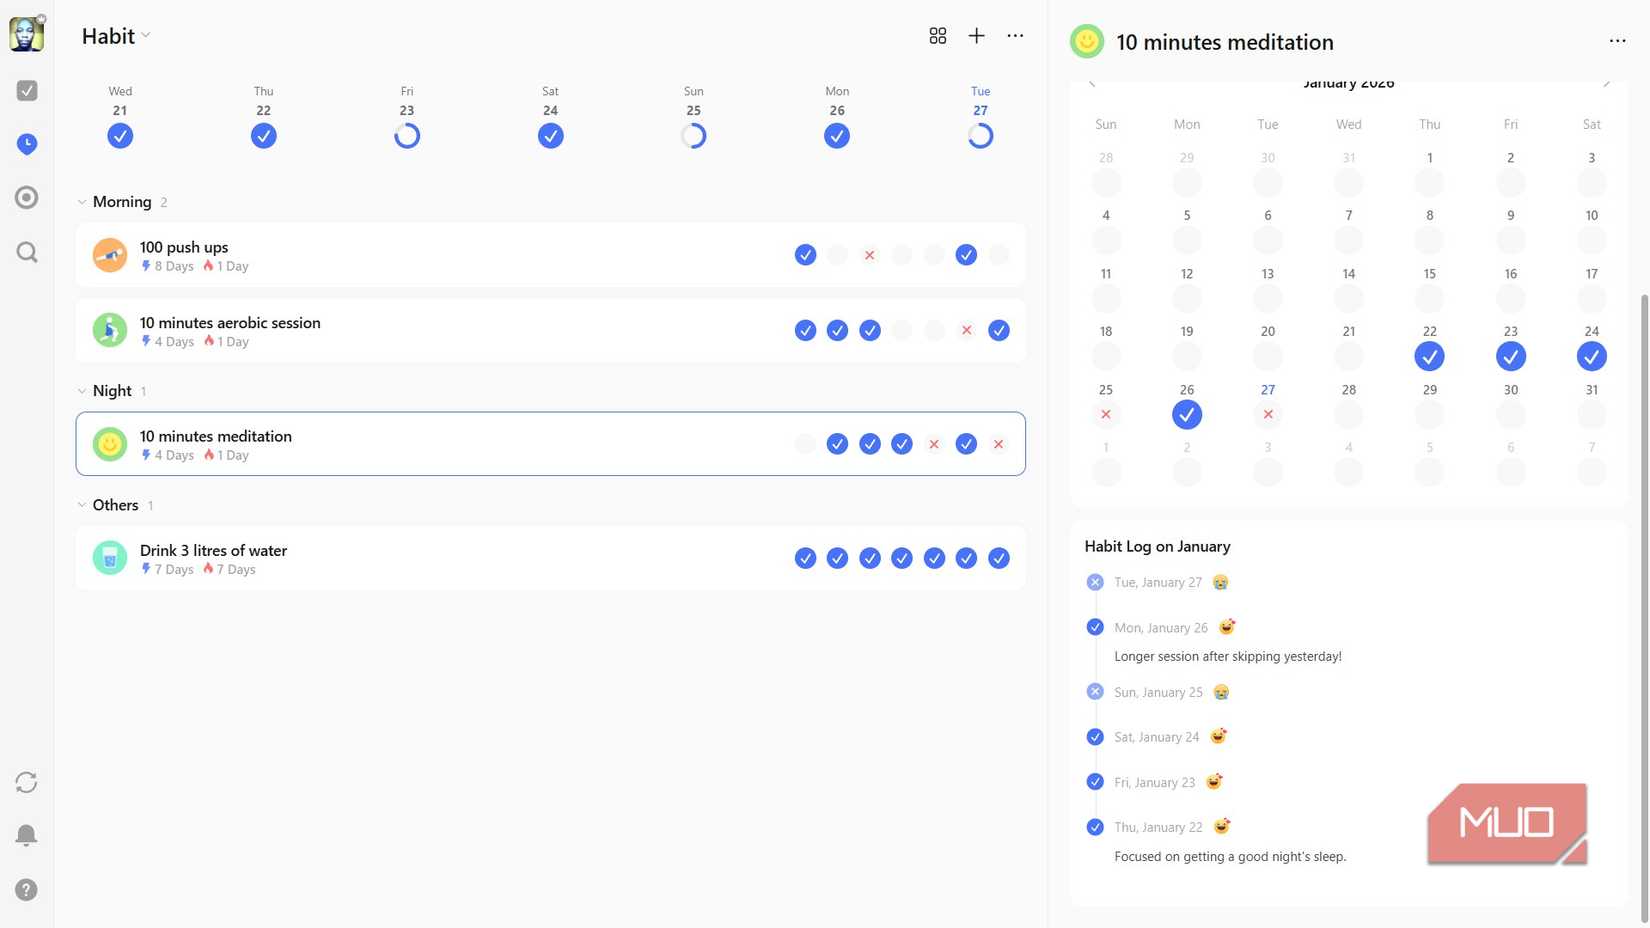The width and height of the screenshot is (1650, 928).
Task: Add a new habit with plus icon
Action: (976, 36)
